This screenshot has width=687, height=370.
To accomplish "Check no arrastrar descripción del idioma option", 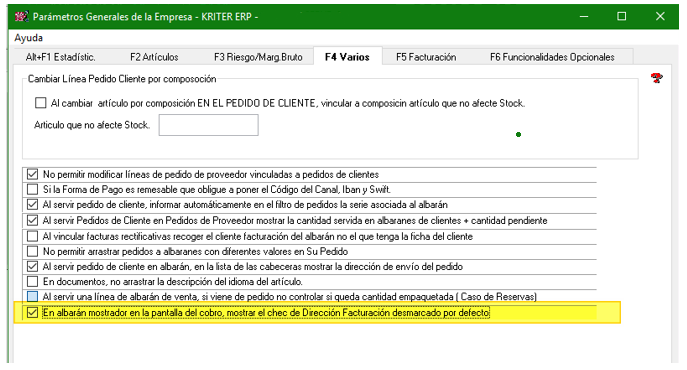I will click(x=32, y=281).
